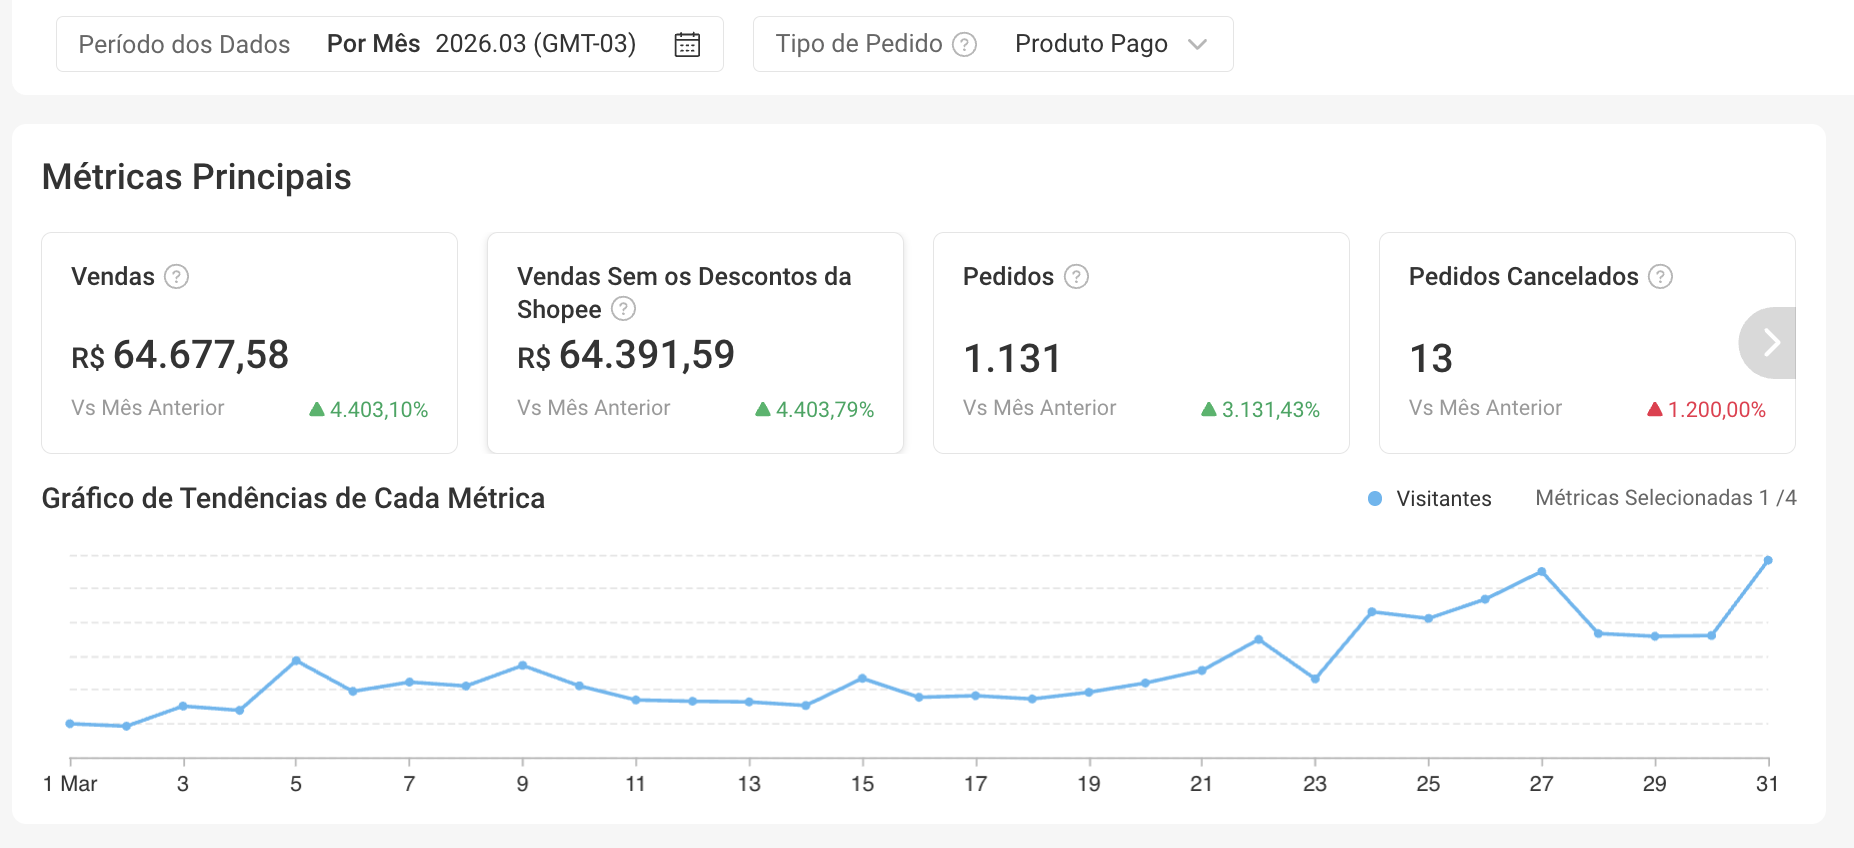Open the calendar date picker icon
Image resolution: width=1854 pixels, height=848 pixels.
click(x=687, y=44)
